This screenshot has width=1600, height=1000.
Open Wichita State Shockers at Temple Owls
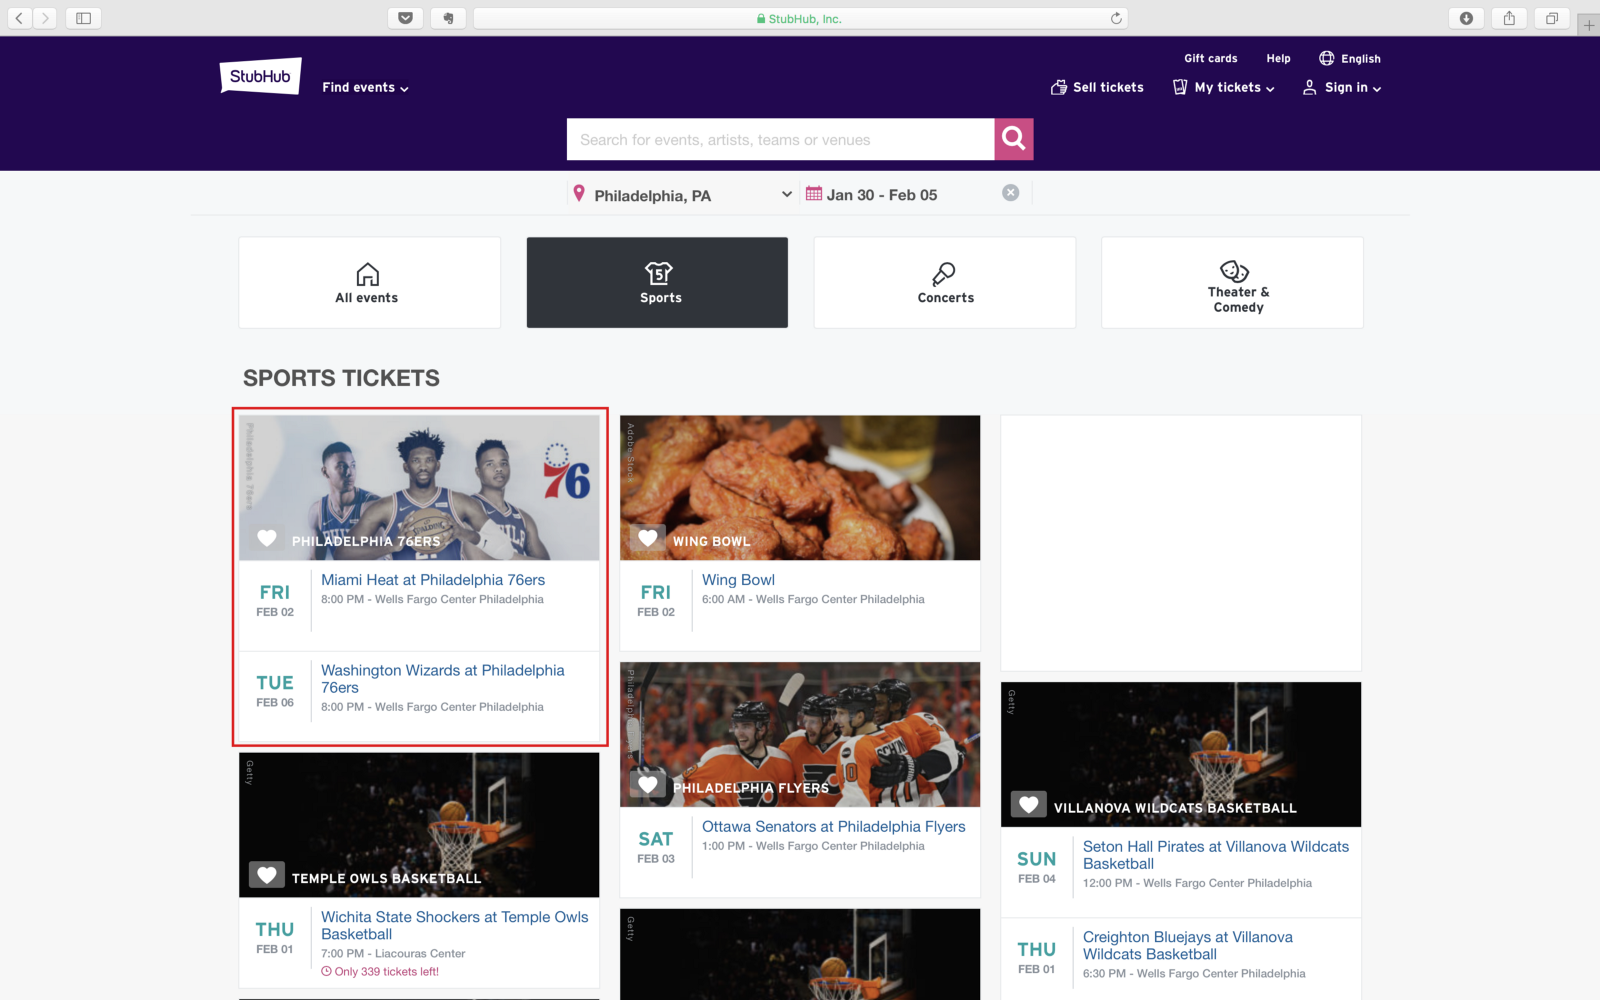pos(455,926)
